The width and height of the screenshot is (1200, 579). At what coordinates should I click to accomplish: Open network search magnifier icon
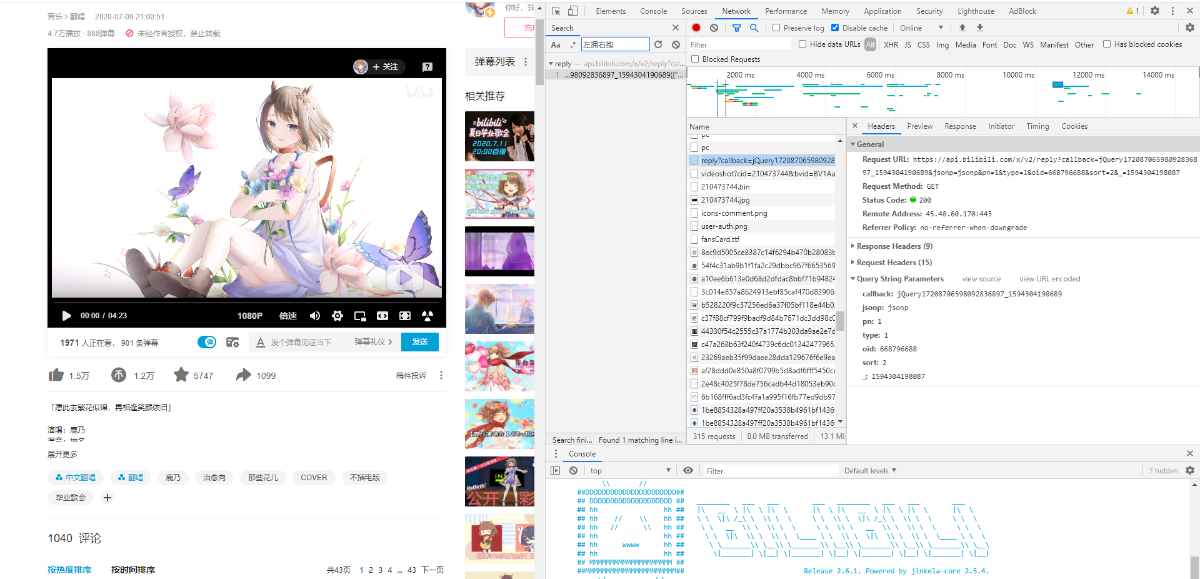(754, 28)
